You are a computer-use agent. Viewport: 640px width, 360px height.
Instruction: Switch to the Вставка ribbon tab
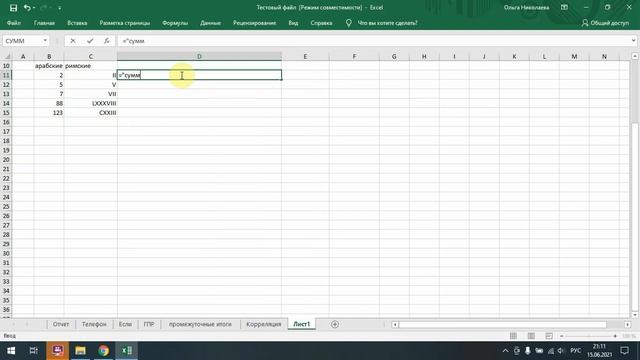(x=77, y=23)
